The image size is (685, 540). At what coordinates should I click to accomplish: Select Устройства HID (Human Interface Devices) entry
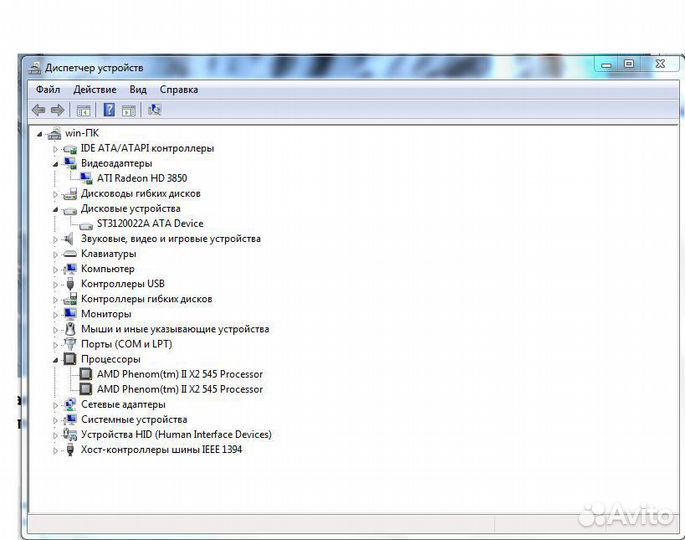tap(176, 434)
